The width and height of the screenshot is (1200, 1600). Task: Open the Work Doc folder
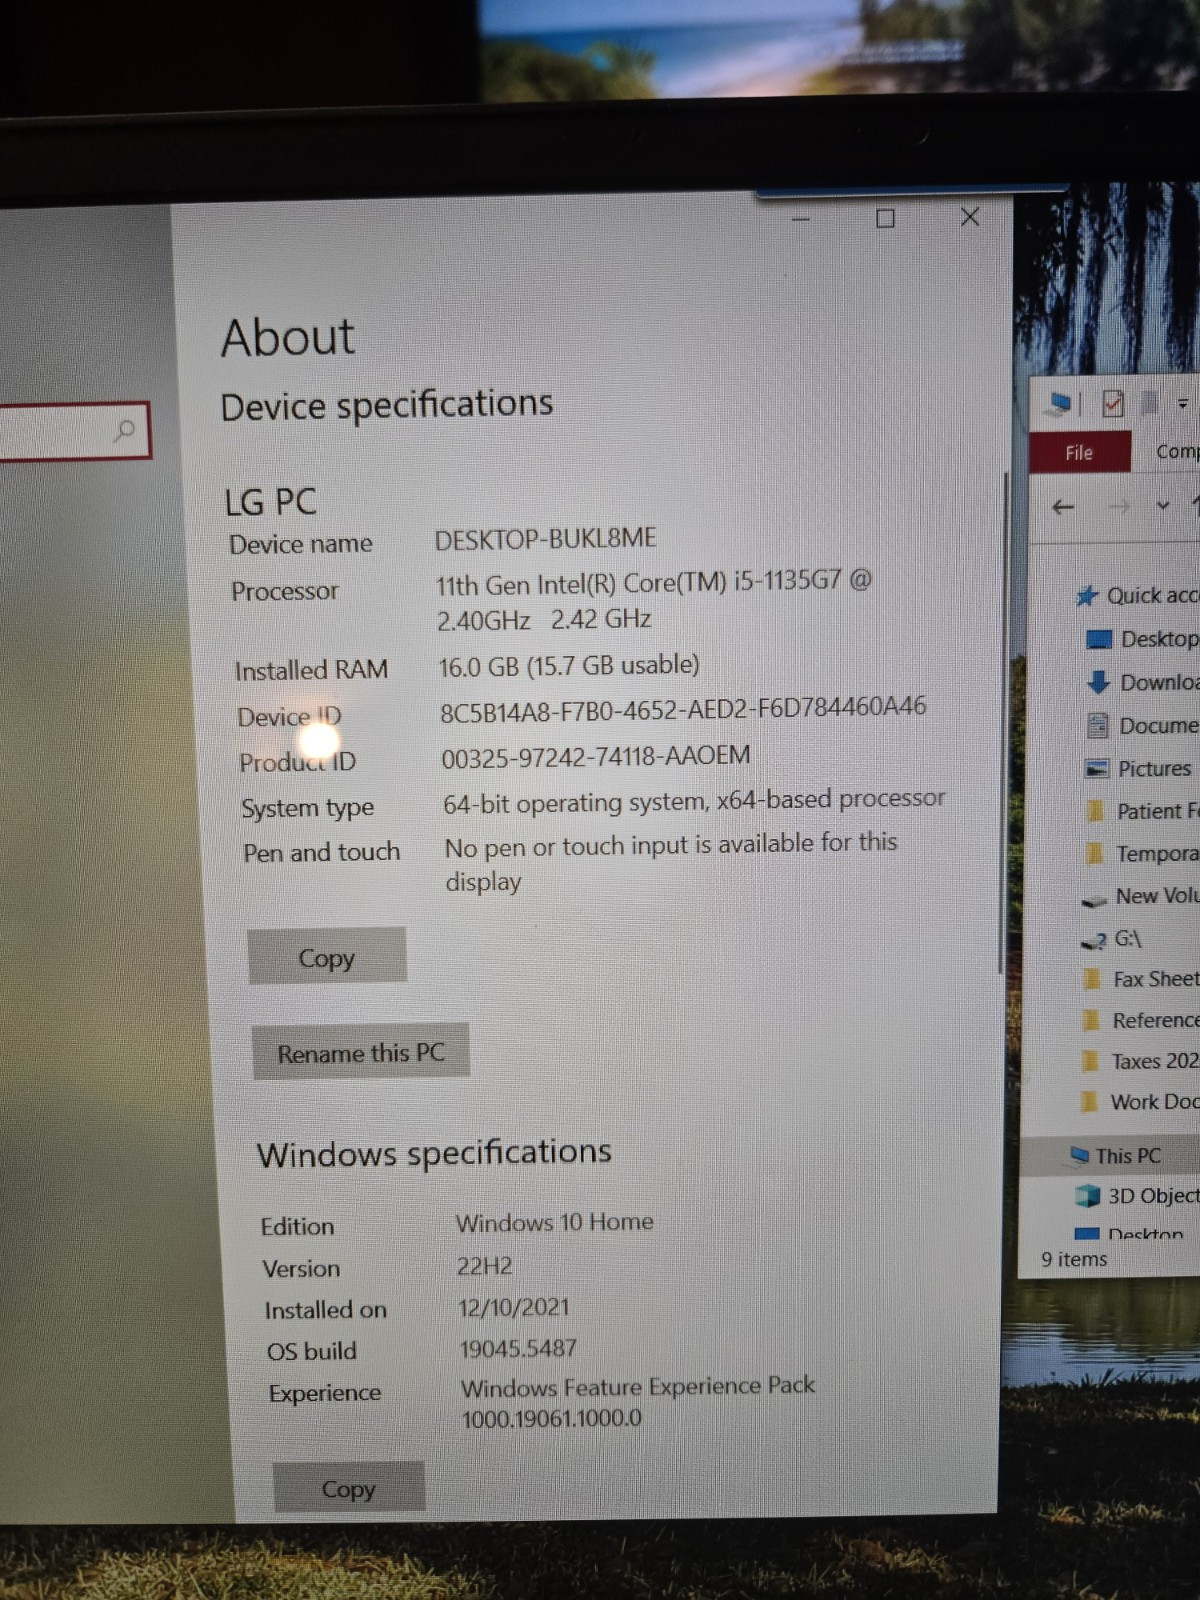[x=1140, y=1102]
